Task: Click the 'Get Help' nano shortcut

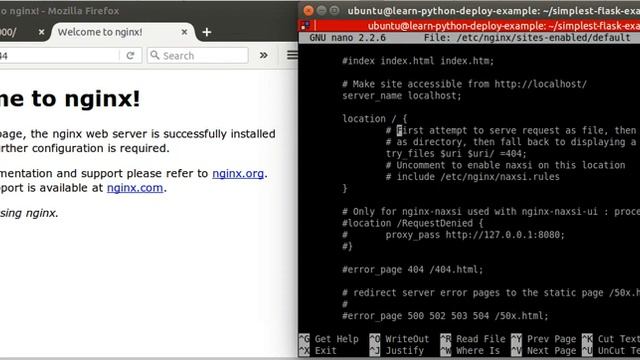Action: [x=329, y=339]
